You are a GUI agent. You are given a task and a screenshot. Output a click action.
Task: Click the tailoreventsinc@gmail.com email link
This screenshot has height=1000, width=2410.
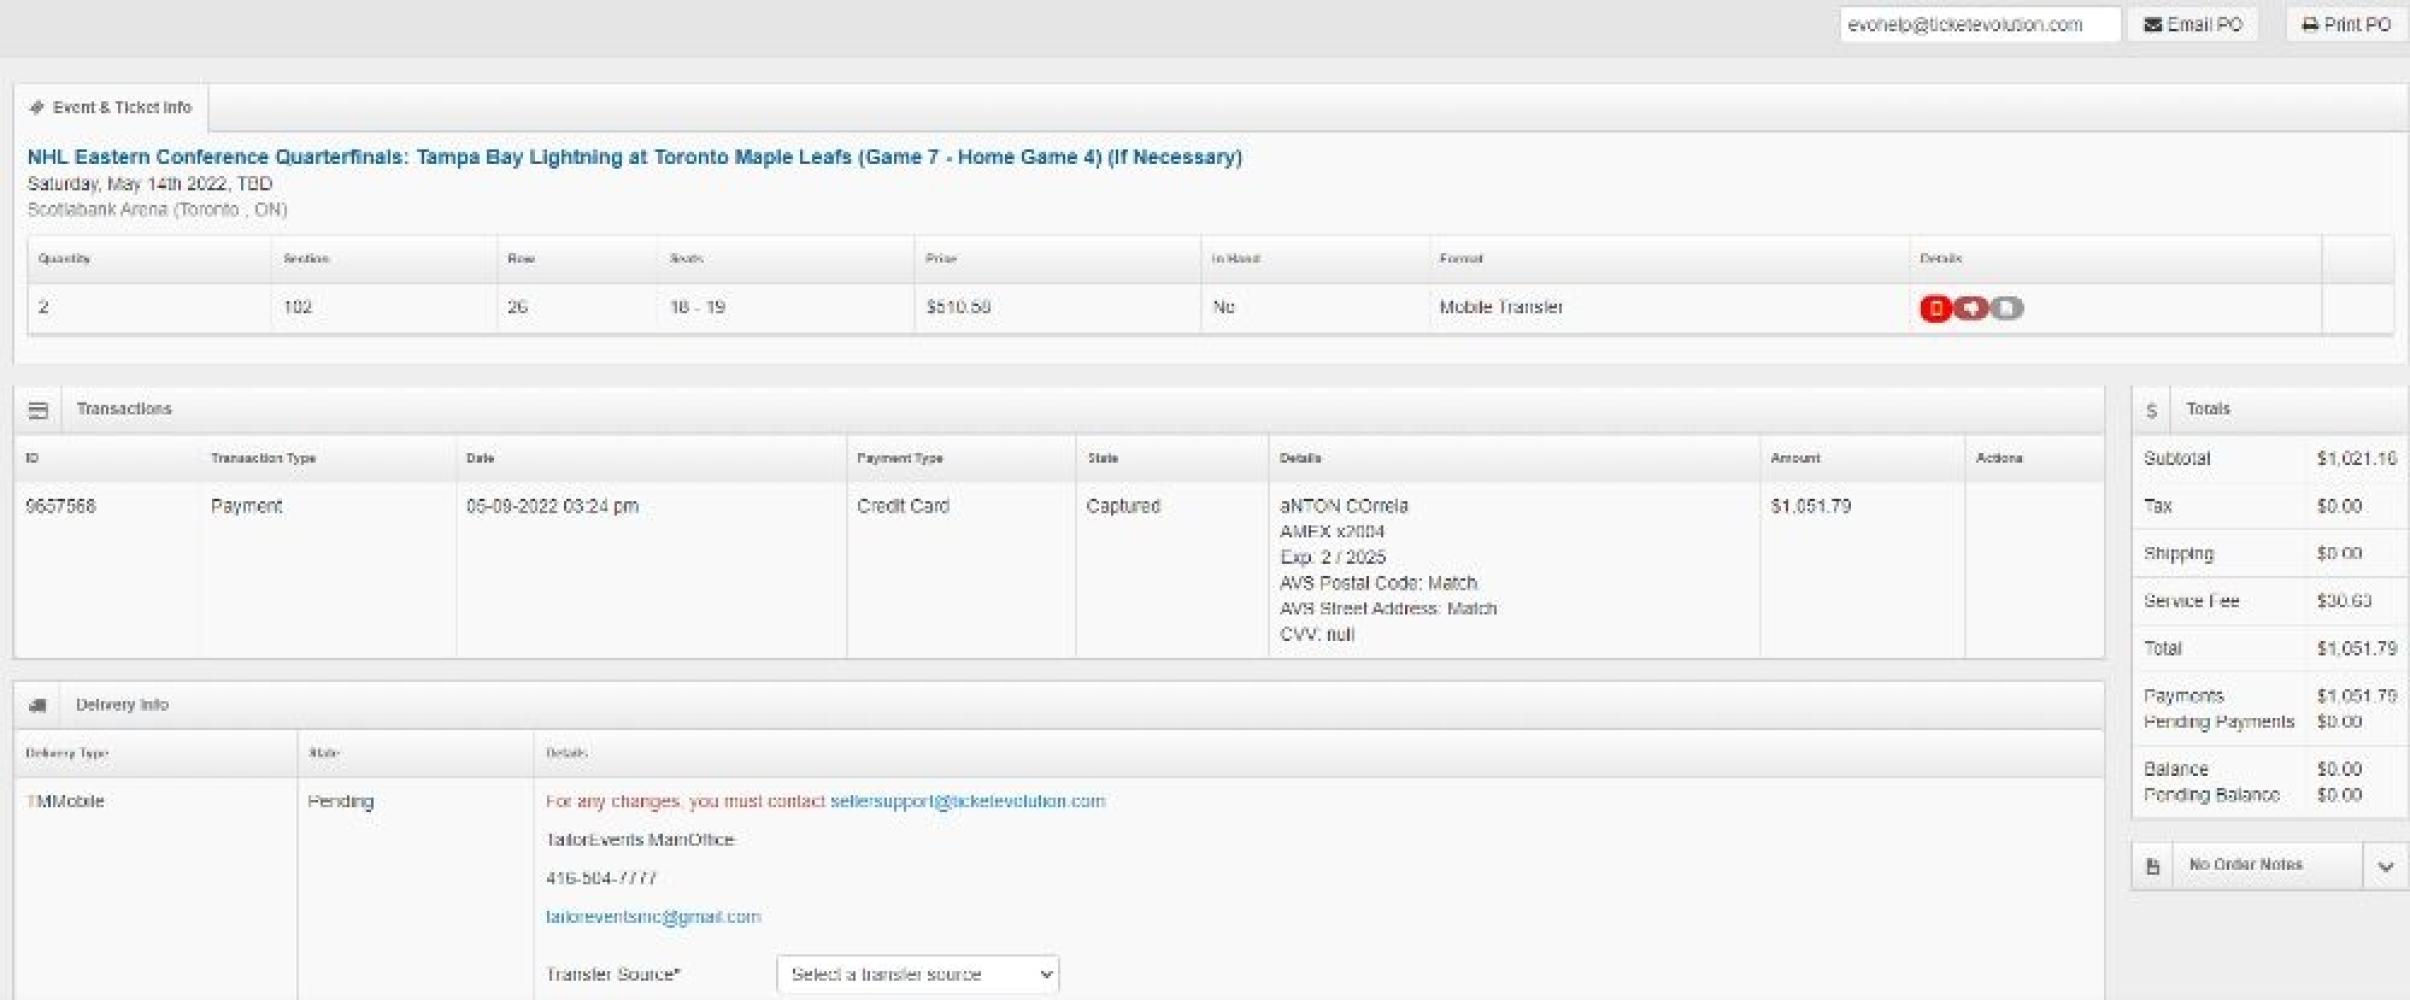click(x=653, y=917)
